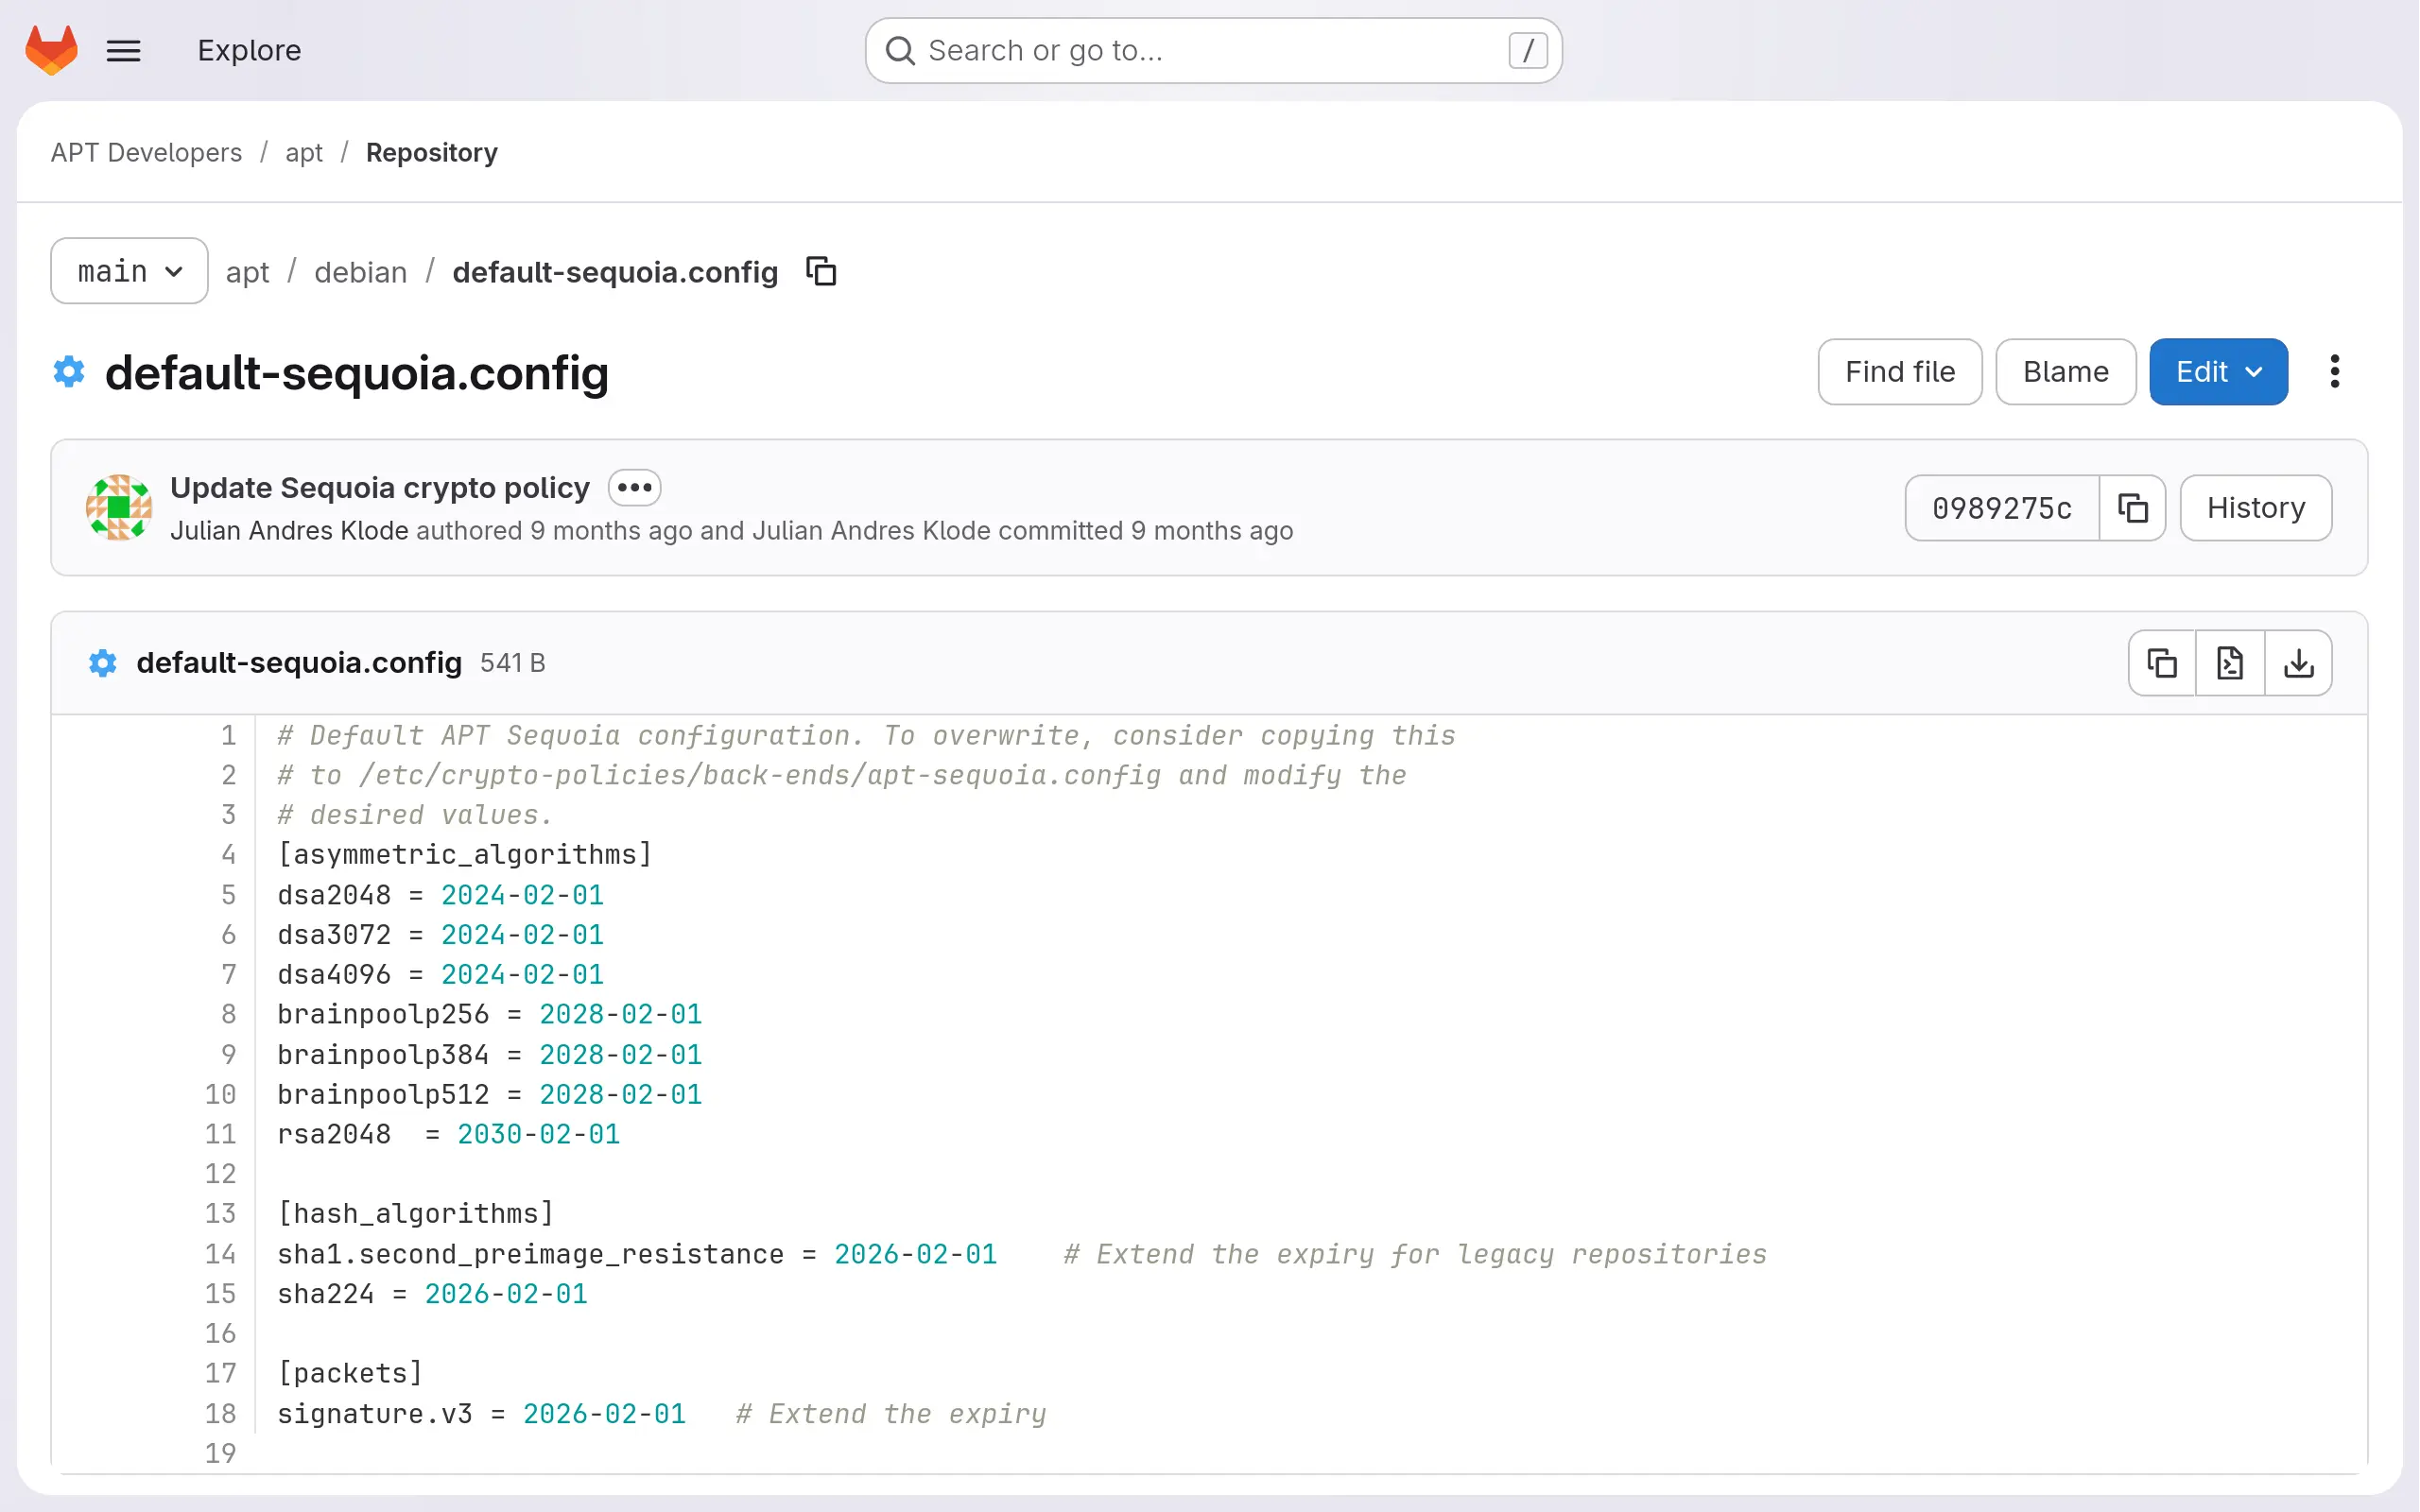The width and height of the screenshot is (2420, 1512).
Task: Click Julian Andres Klode's avatar
Action: pyautogui.click(x=119, y=508)
